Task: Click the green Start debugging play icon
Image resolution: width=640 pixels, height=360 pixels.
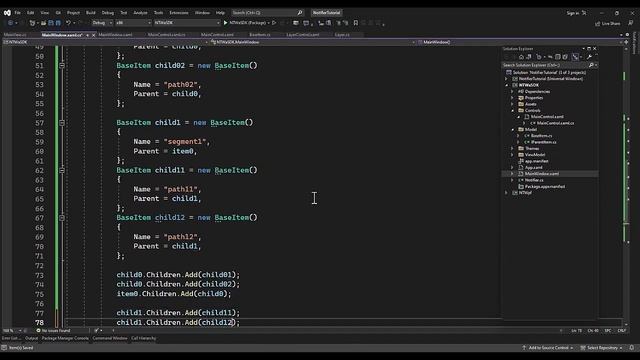Action: 225,23
